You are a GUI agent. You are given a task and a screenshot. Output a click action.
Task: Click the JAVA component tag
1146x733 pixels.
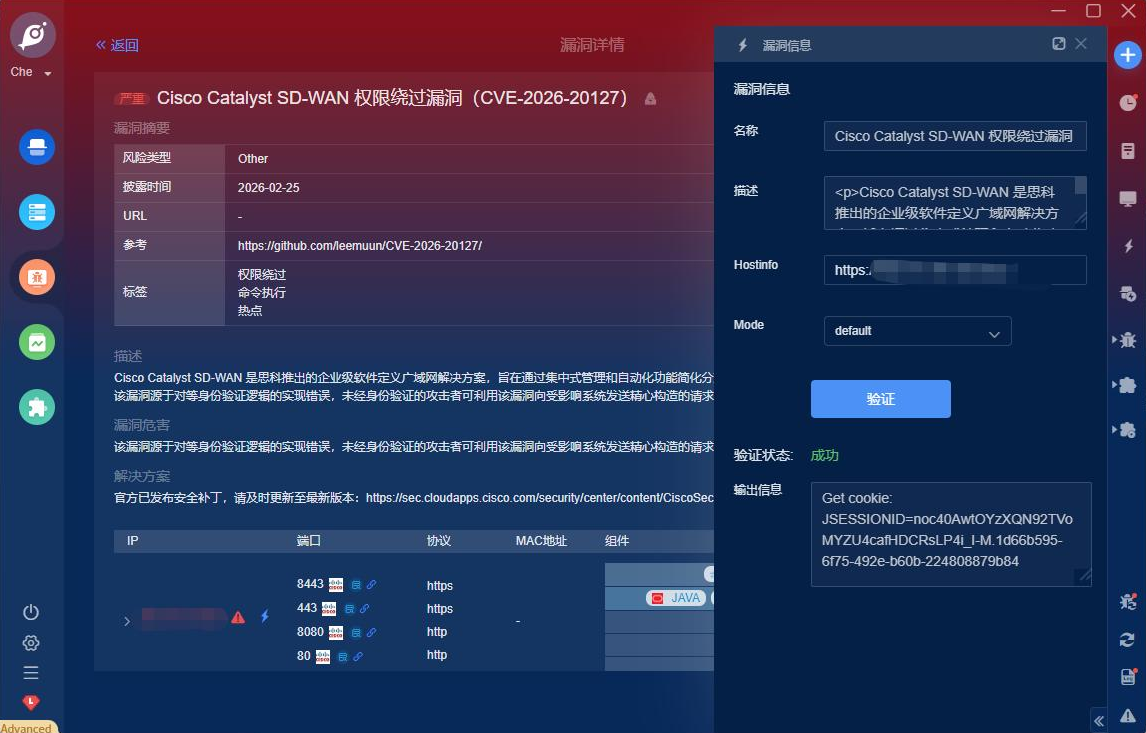677,598
